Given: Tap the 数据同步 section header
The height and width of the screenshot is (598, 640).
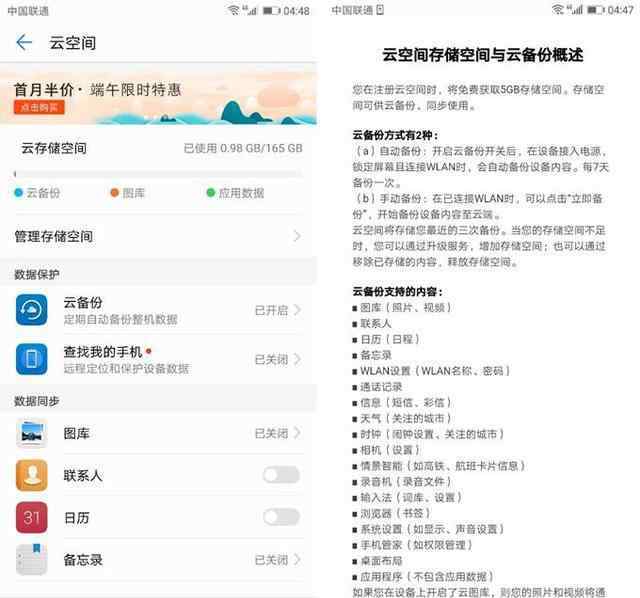Looking at the screenshot, I should pyautogui.click(x=37, y=401).
